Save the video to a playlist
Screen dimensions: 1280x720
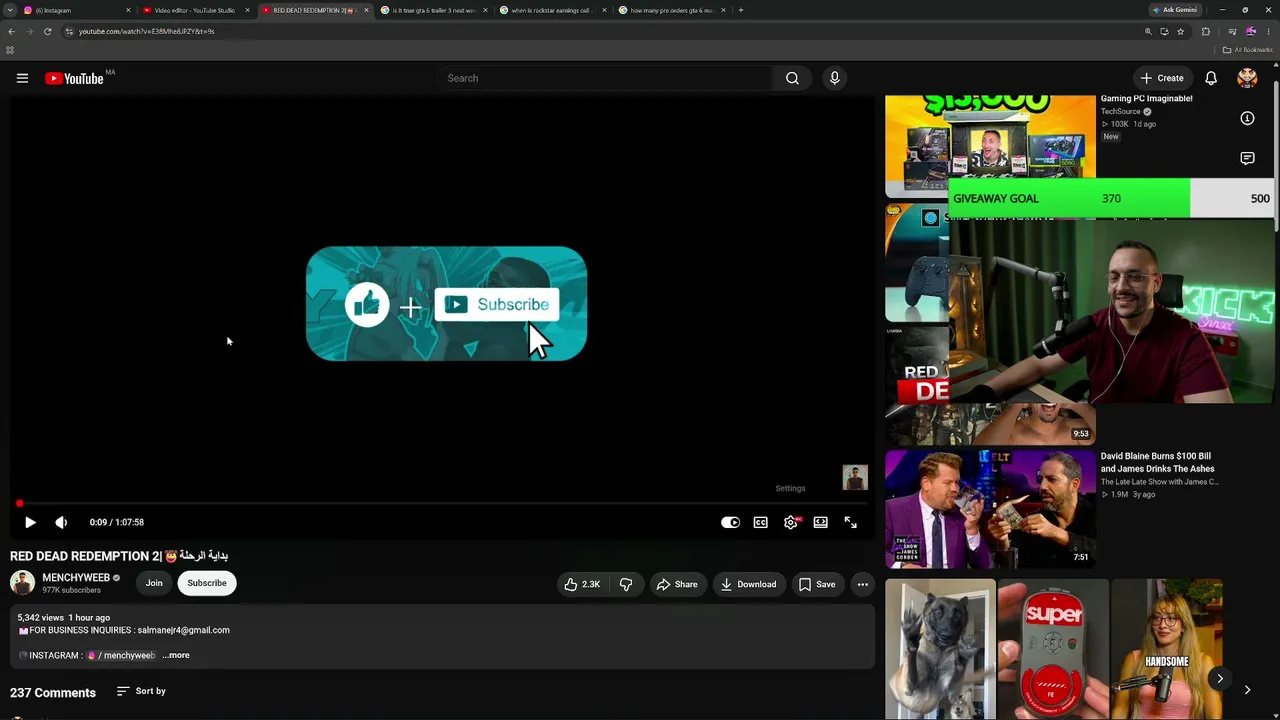pyautogui.click(x=816, y=584)
